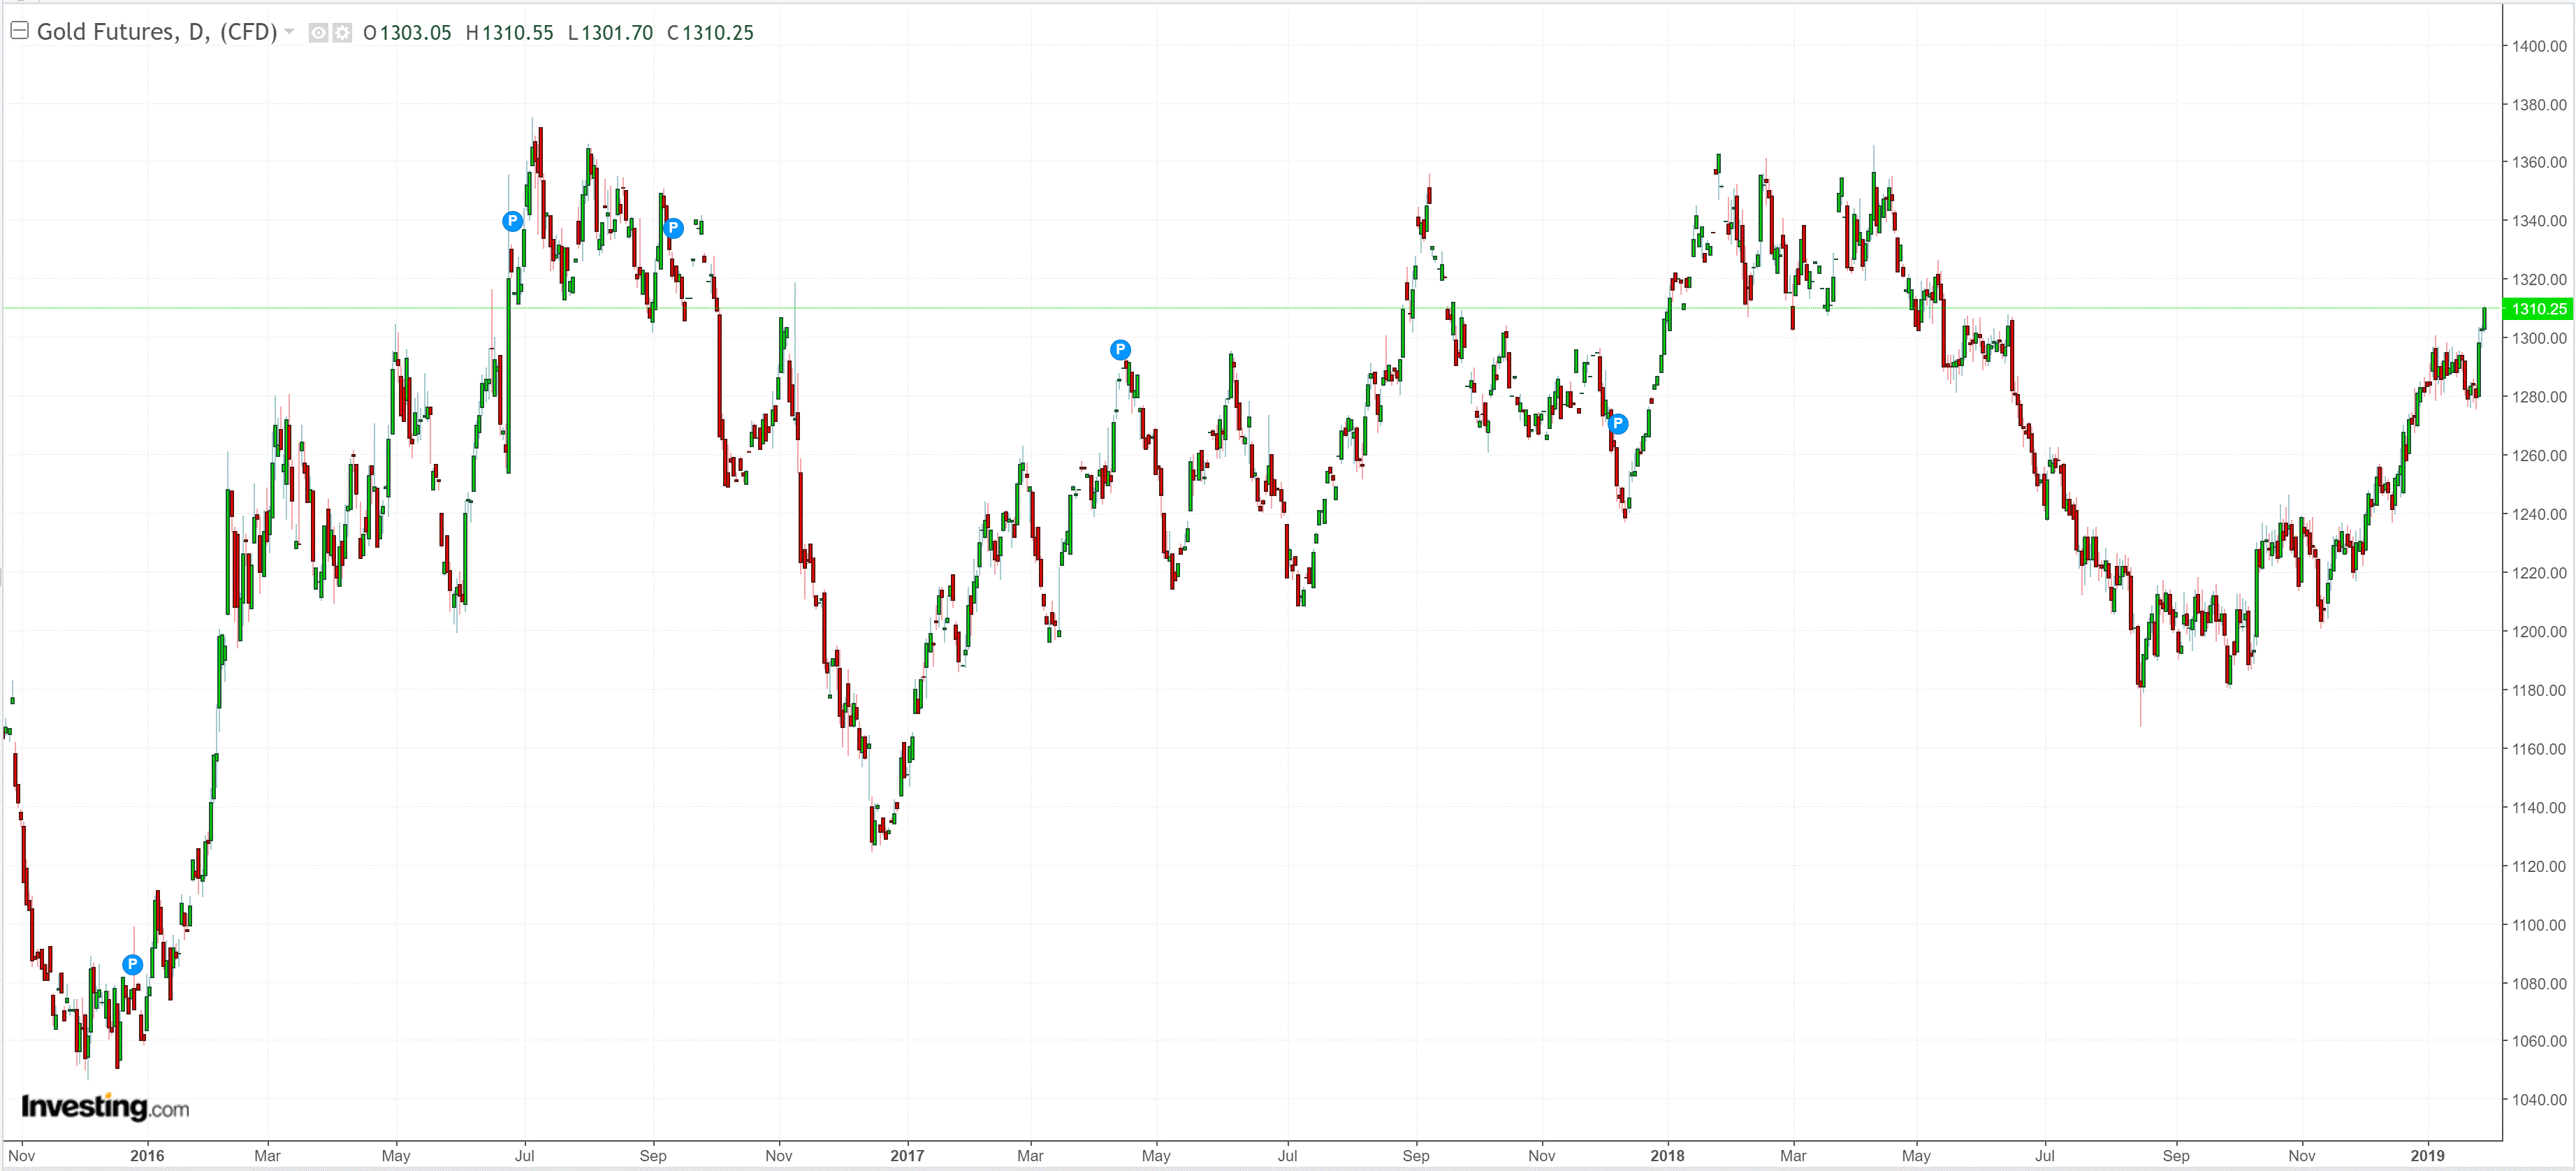Image resolution: width=2576 pixels, height=1171 pixels.
Task: Click the green 1310.25 current price label
Action: (x=2538, y=309)
